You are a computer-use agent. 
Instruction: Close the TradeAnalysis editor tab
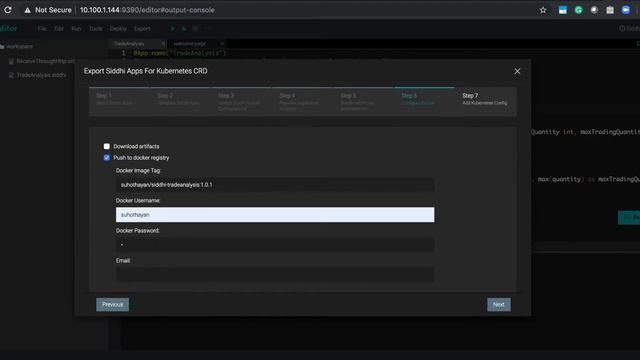(163, 43)
